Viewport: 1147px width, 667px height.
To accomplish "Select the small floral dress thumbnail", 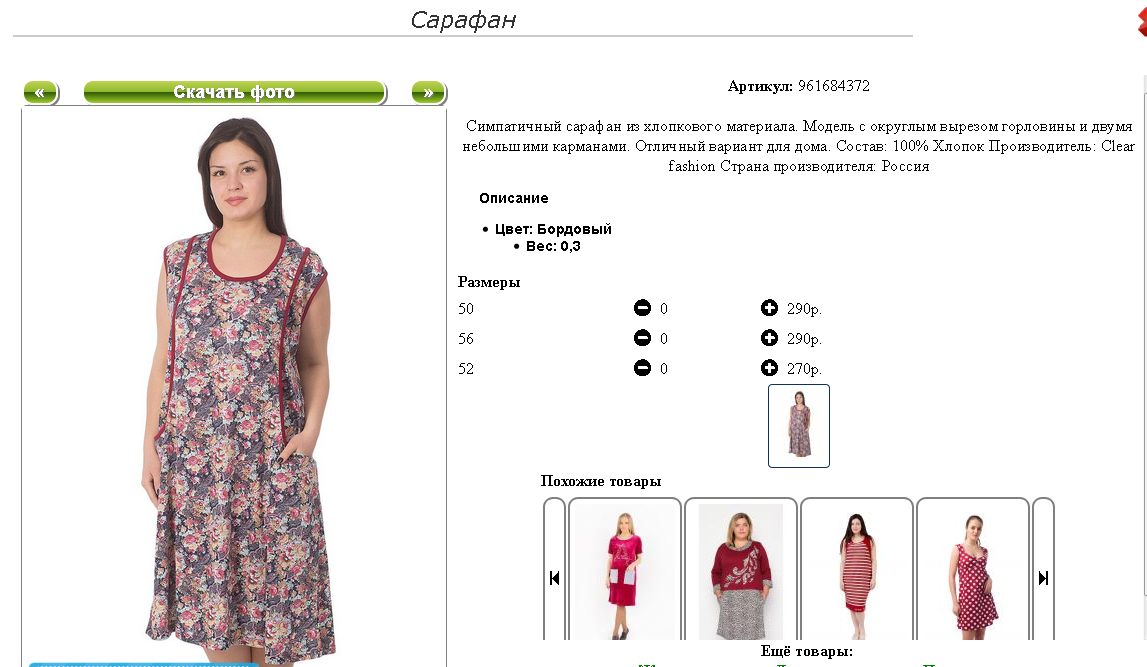I will pyautogui.click(x=799, y=426).
